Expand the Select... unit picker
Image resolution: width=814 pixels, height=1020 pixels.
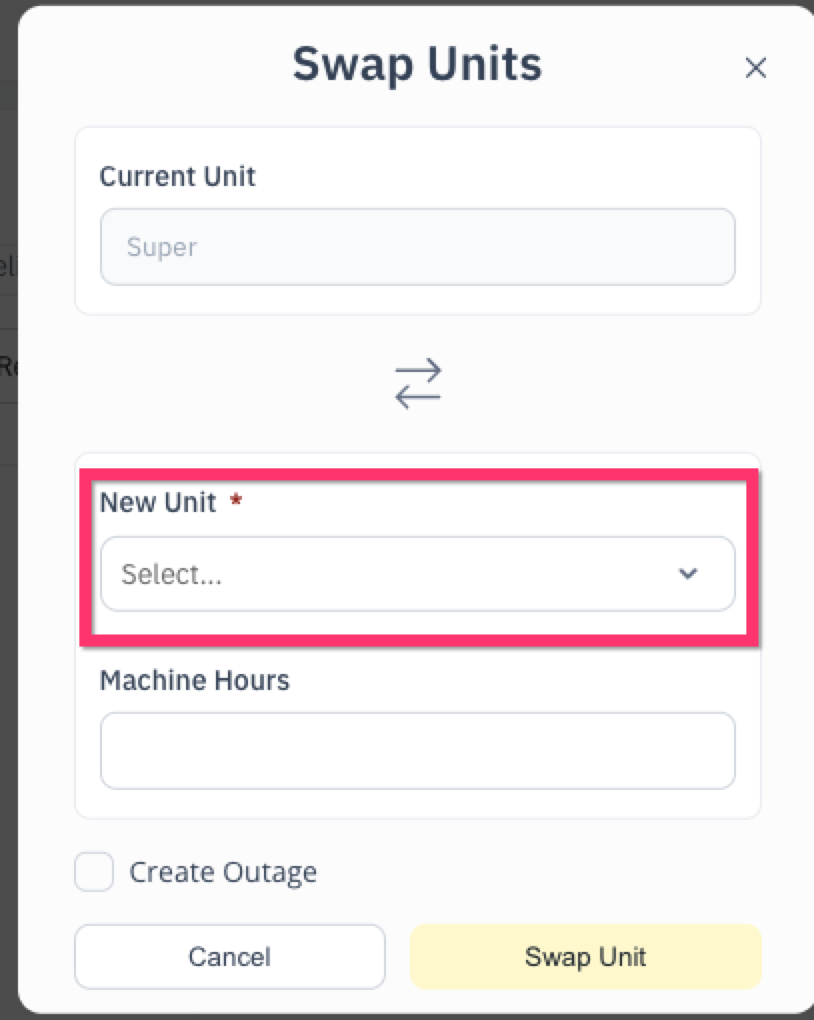coord(417,574)
